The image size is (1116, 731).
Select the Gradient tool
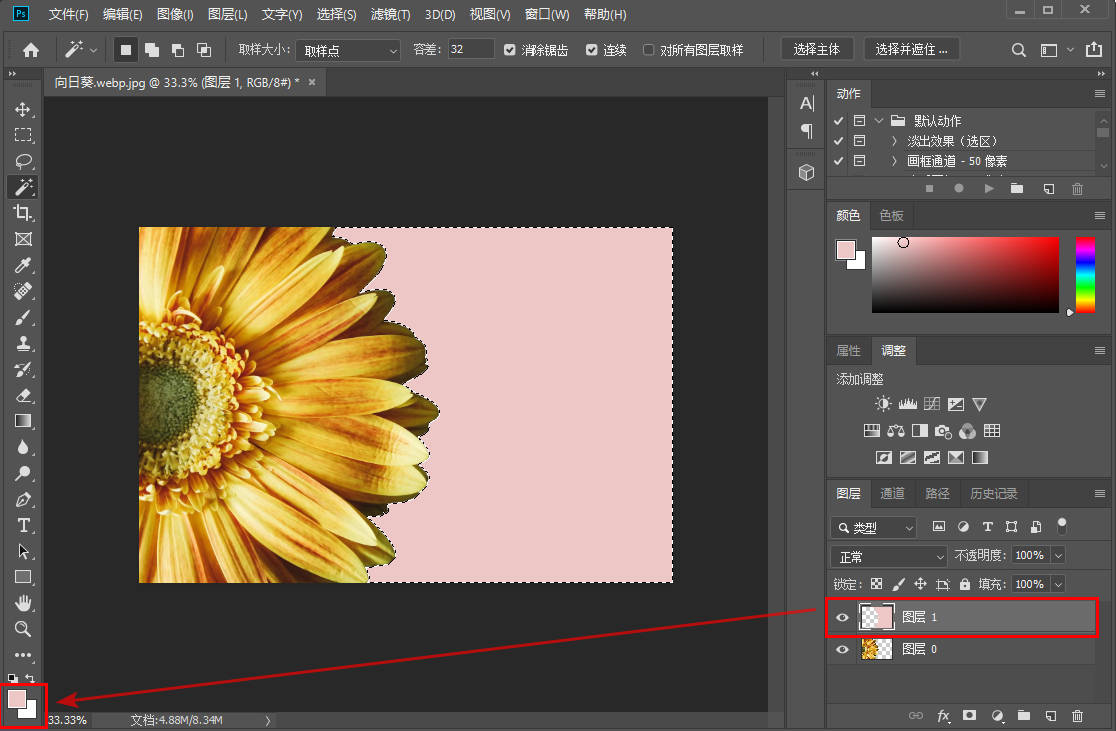point(23,421)
